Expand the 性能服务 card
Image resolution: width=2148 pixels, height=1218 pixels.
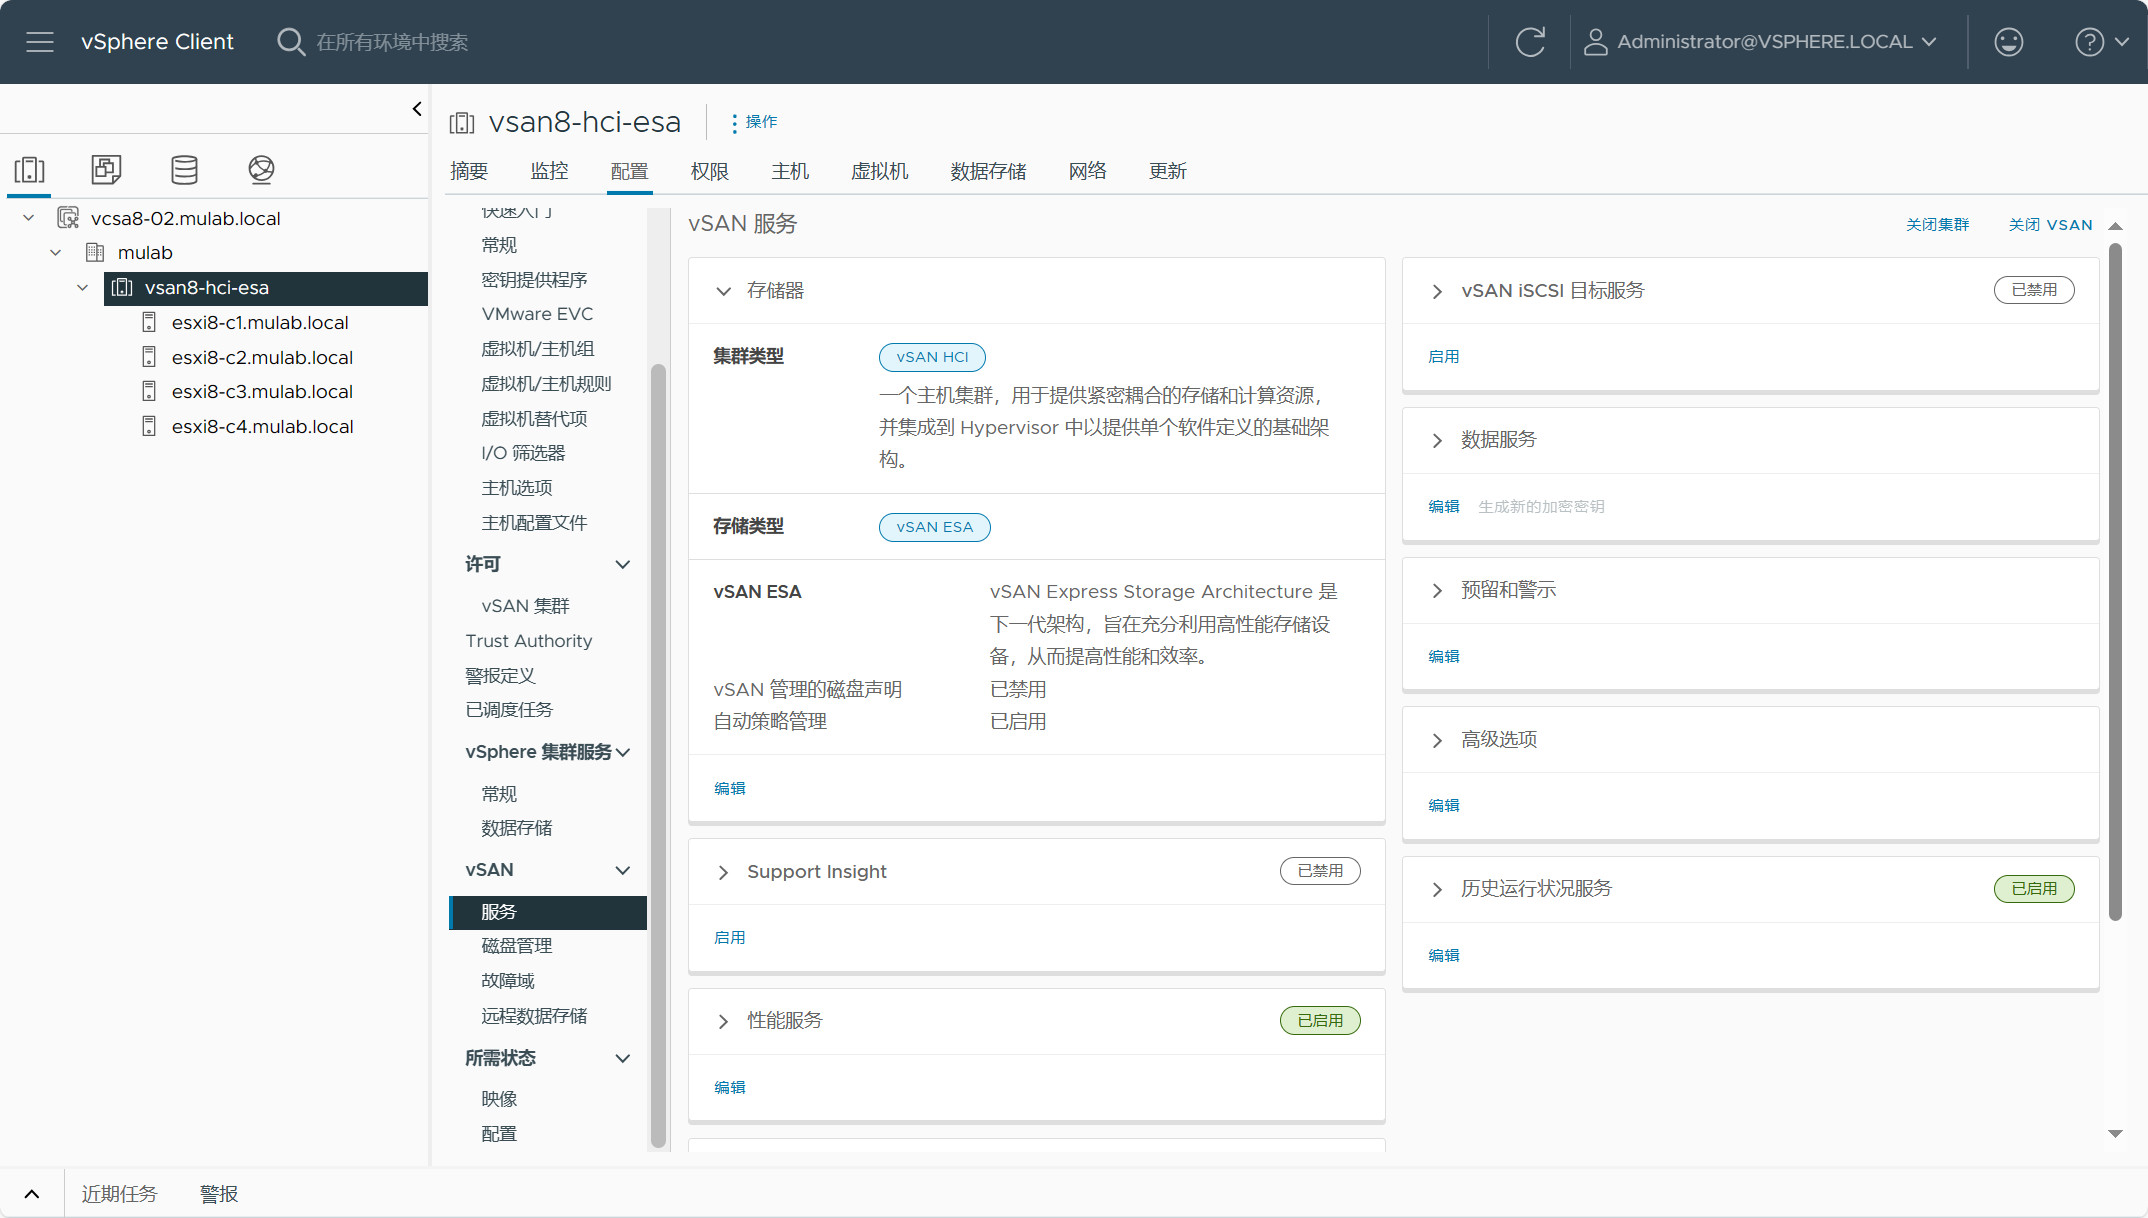[724, 1021]
